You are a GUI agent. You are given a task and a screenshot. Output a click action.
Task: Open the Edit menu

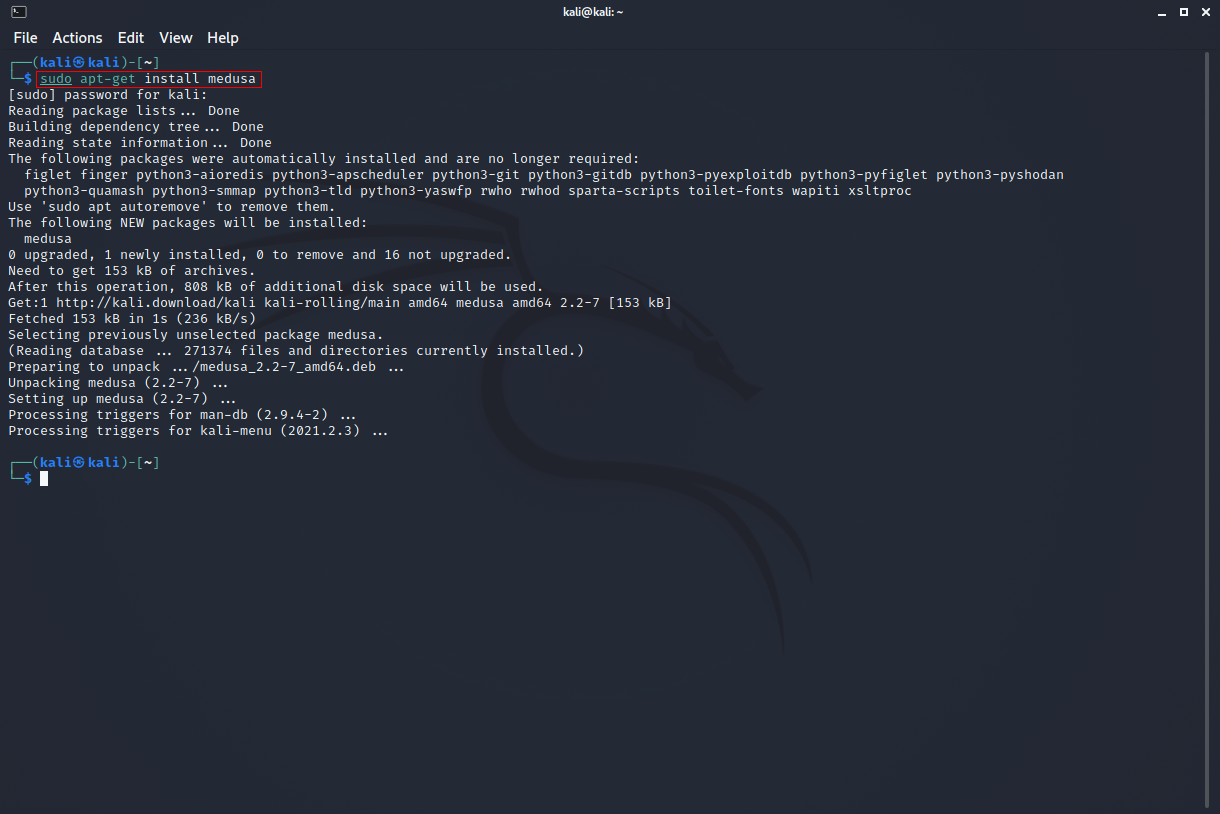131,38
